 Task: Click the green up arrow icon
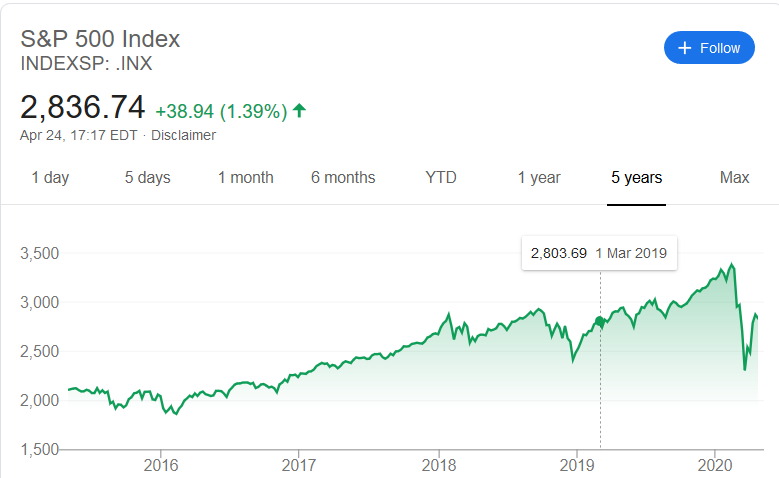(x=299, y=109)
